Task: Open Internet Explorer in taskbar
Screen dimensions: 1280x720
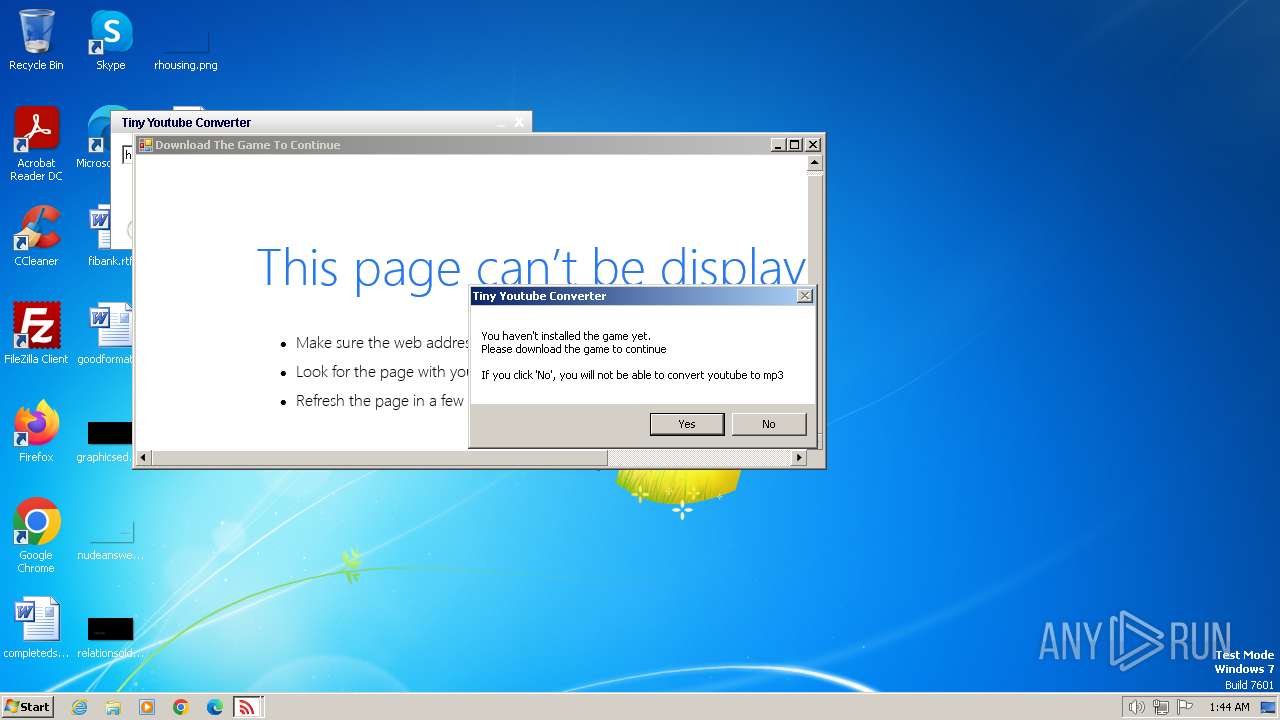Action: (x=79, y=707)
